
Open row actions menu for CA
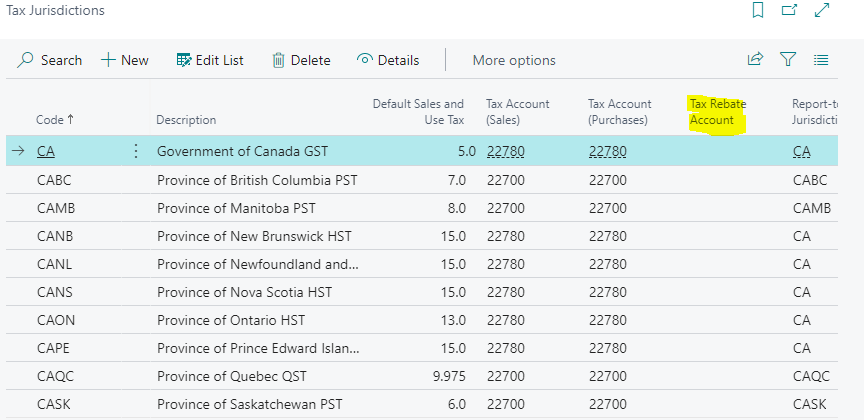[x=136, y=152]
